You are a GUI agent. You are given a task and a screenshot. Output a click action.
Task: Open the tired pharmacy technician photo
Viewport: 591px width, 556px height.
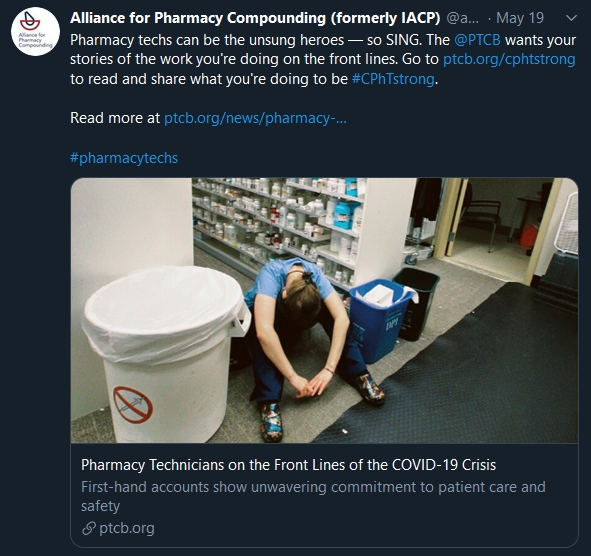(324, 310)
